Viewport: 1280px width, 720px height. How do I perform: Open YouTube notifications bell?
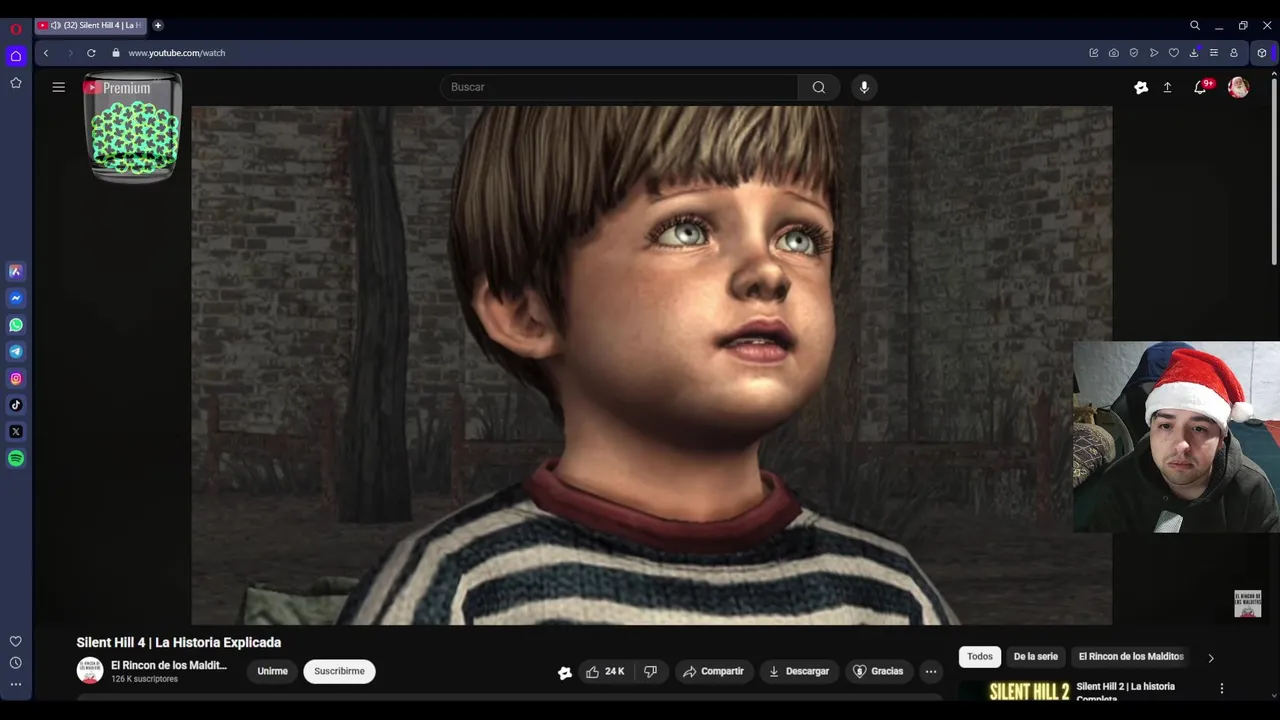(1200, 87)
